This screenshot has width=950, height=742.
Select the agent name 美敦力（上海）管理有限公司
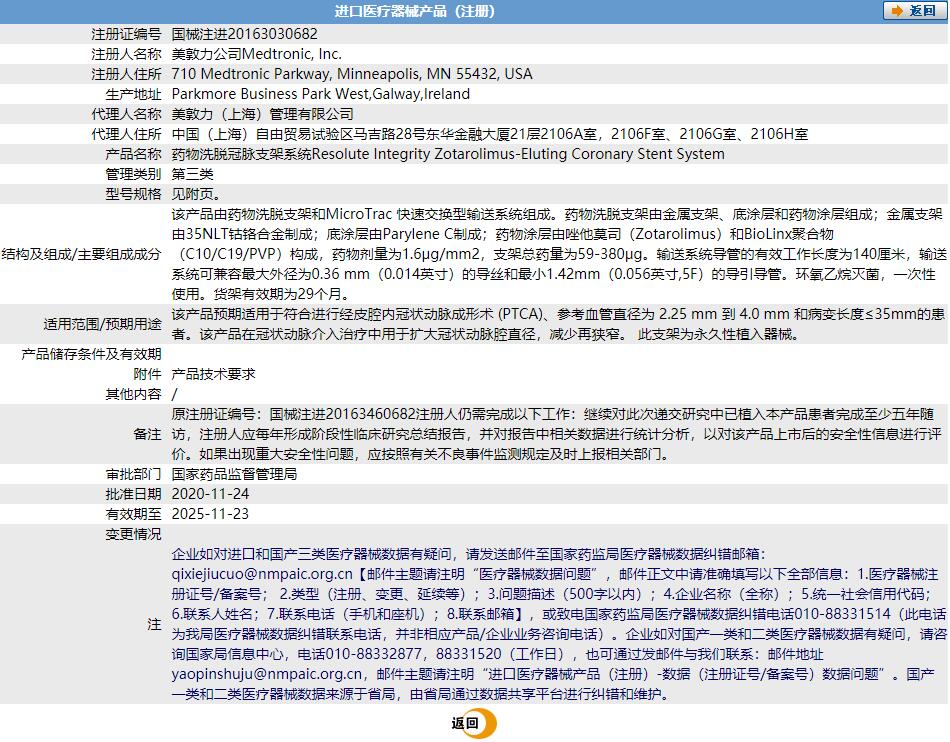pyautogui.click(x=262, y=114)
